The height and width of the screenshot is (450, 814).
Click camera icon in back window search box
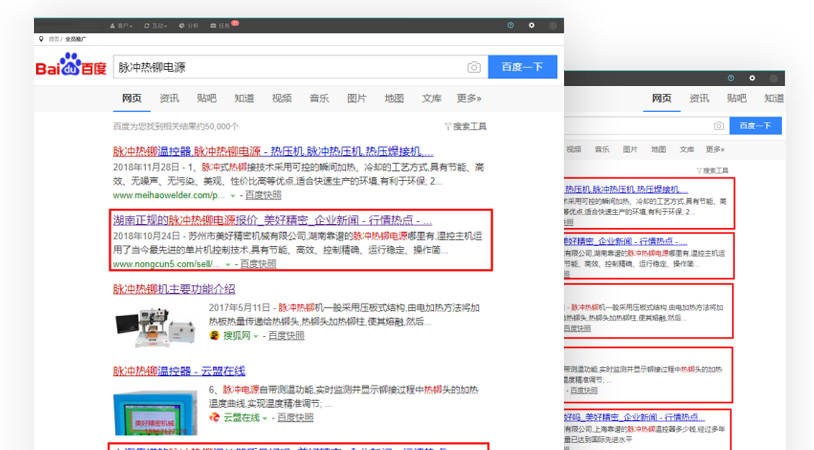click(719, 126)
